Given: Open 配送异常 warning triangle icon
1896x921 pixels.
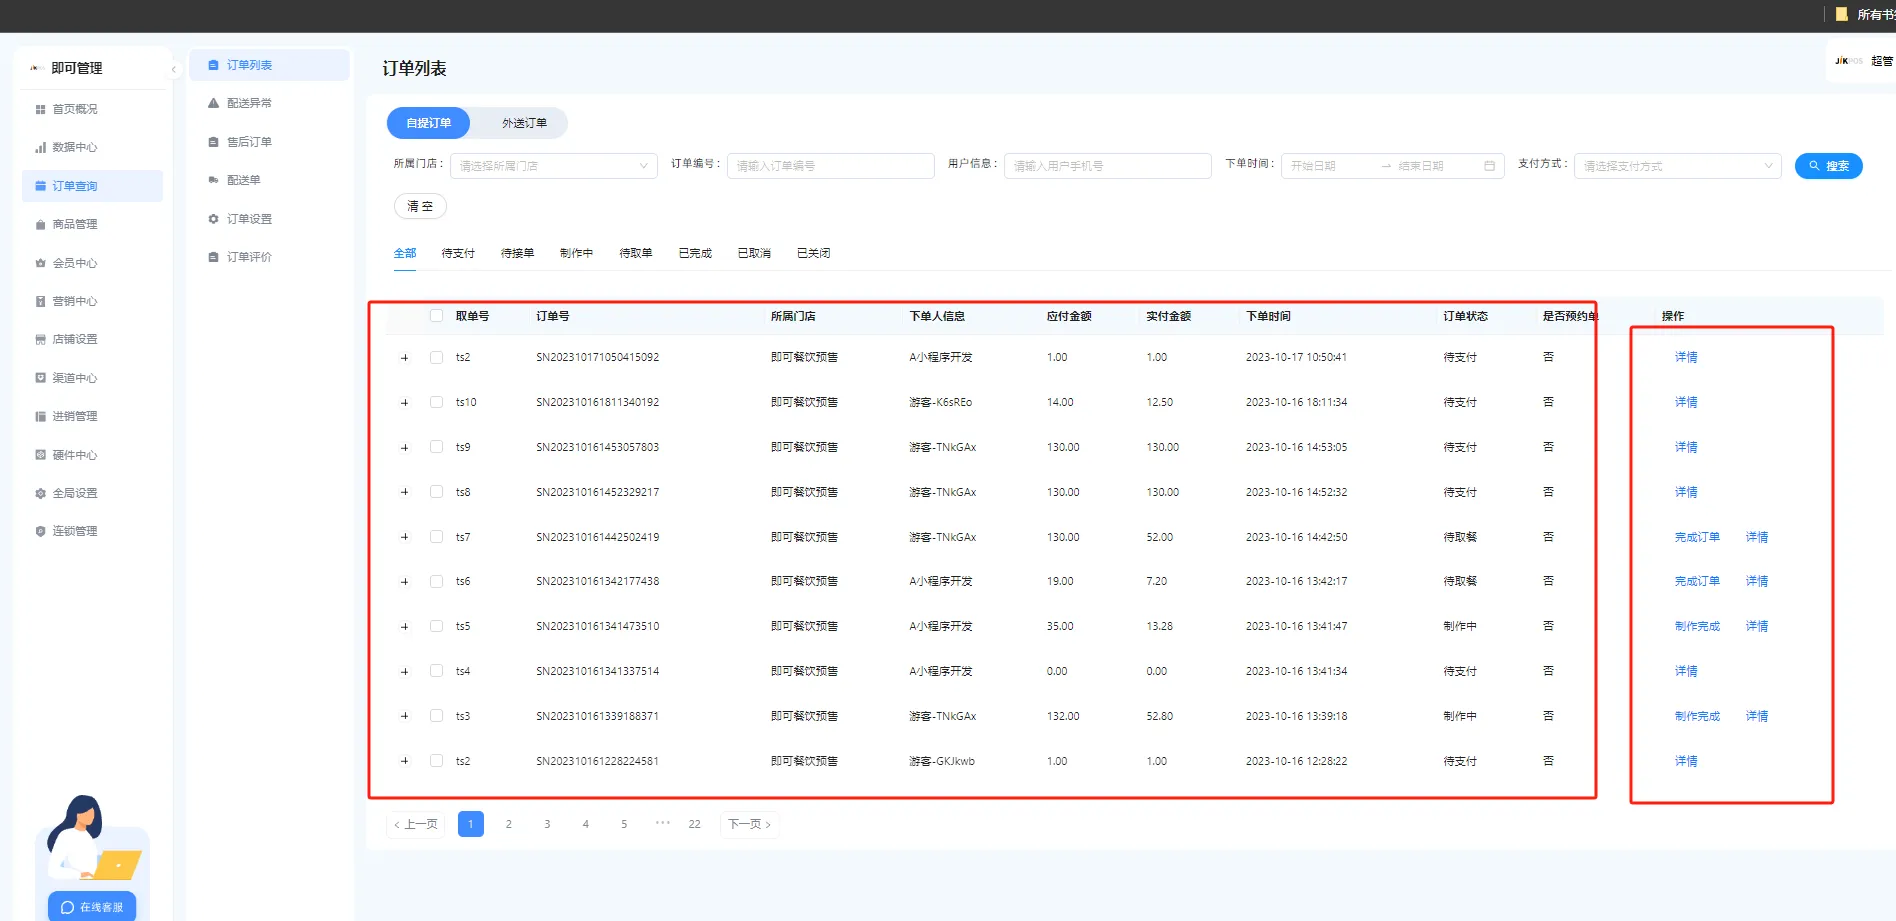Looking at the screenshot, I should coord(213,103).
